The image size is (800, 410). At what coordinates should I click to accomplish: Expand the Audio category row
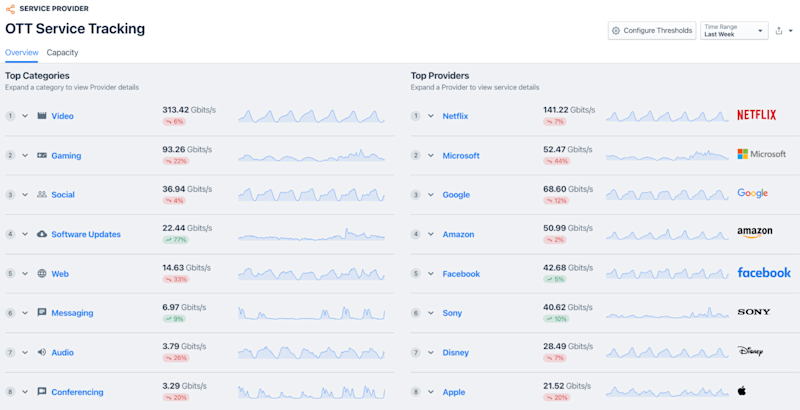(25, 352)
